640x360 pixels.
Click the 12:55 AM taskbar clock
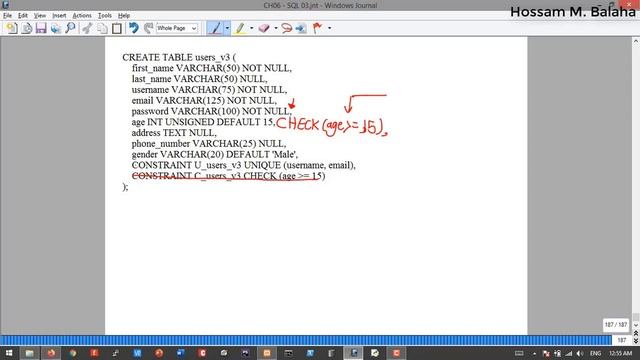click(x=620, y=353)
